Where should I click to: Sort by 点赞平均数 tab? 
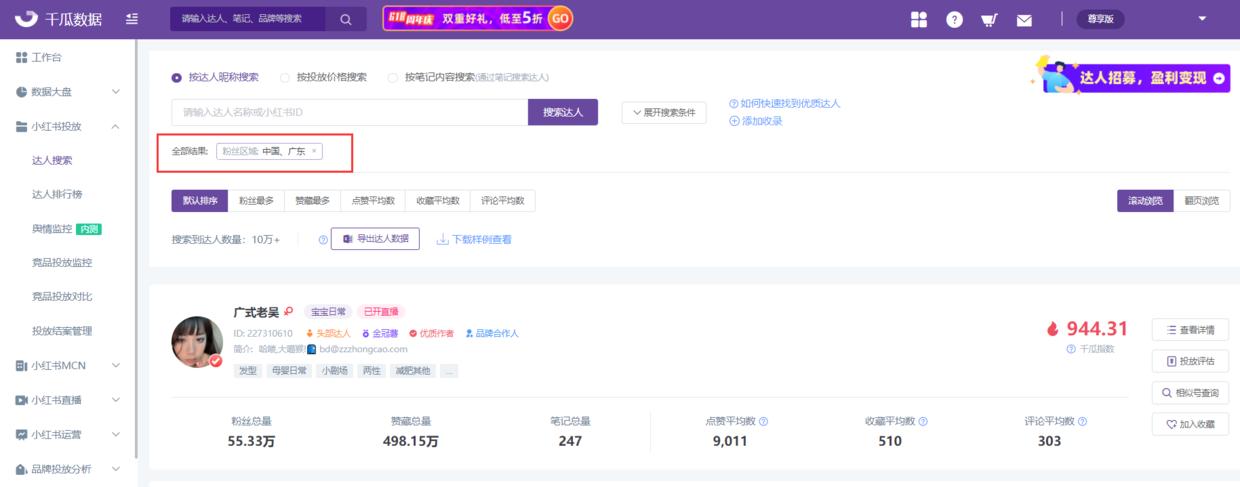[x=372, y=201]
